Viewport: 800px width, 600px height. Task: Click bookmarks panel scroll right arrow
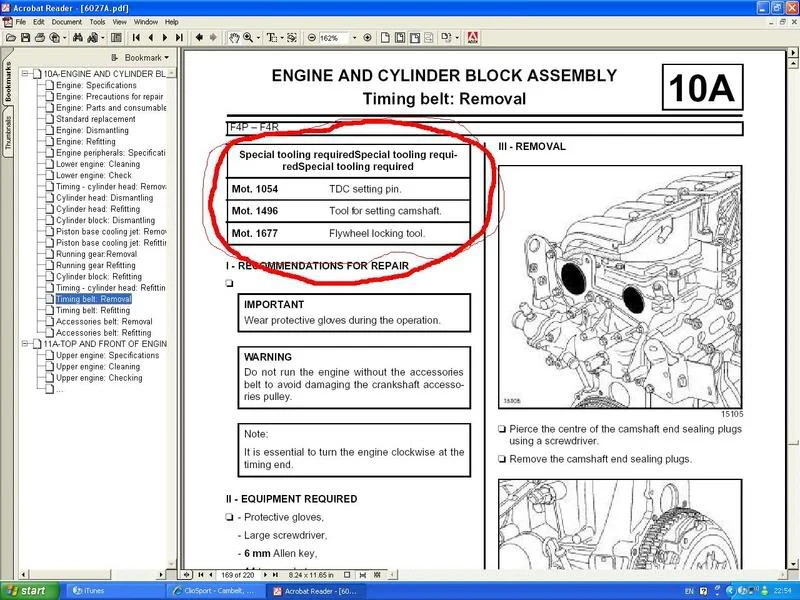click(161, 575)
